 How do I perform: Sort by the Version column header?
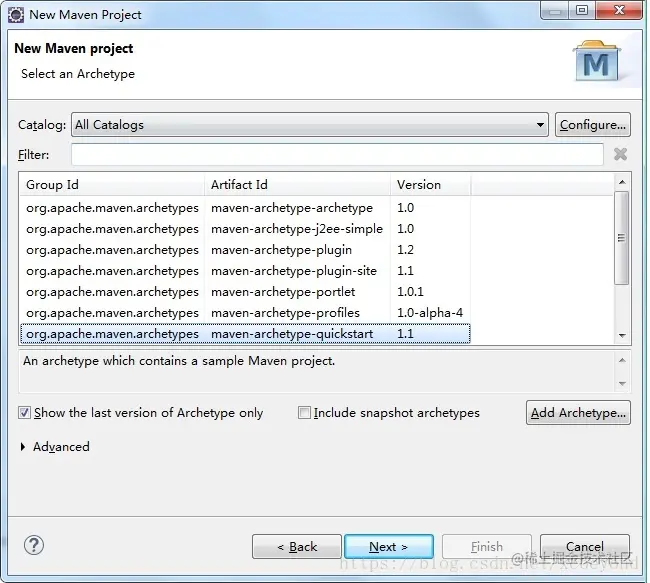[430, 185]
